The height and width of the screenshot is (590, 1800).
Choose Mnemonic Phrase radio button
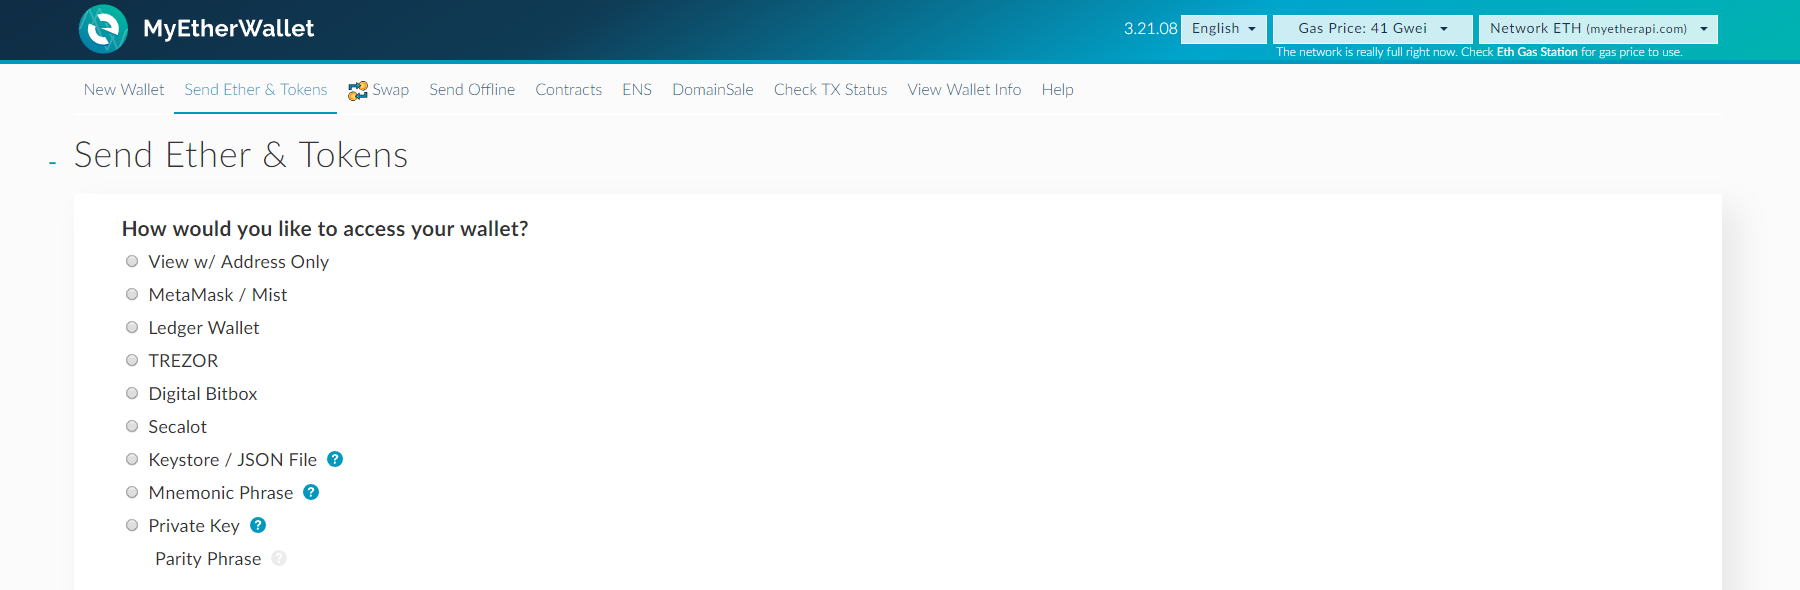(x=132, y=492)
